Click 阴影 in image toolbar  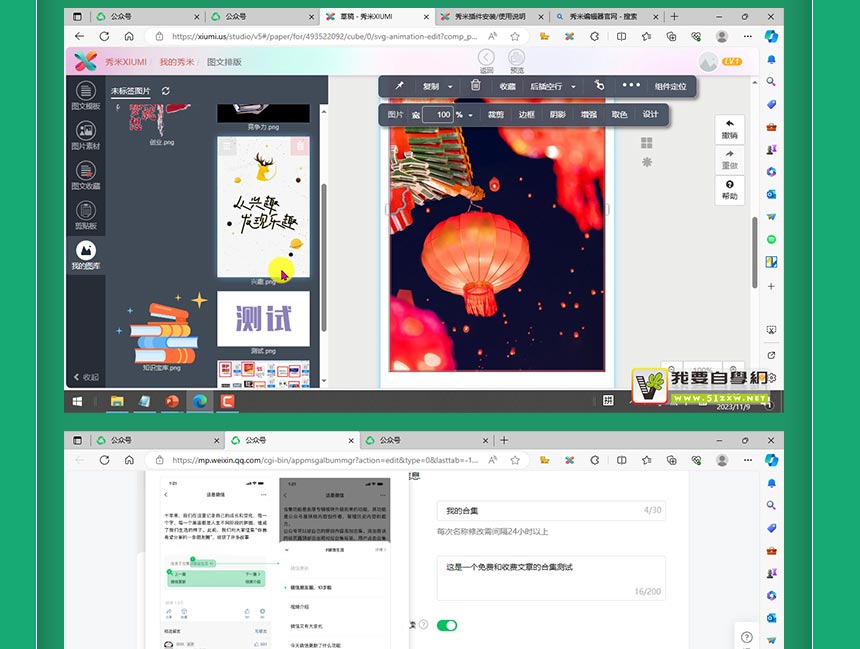[557, 115]
